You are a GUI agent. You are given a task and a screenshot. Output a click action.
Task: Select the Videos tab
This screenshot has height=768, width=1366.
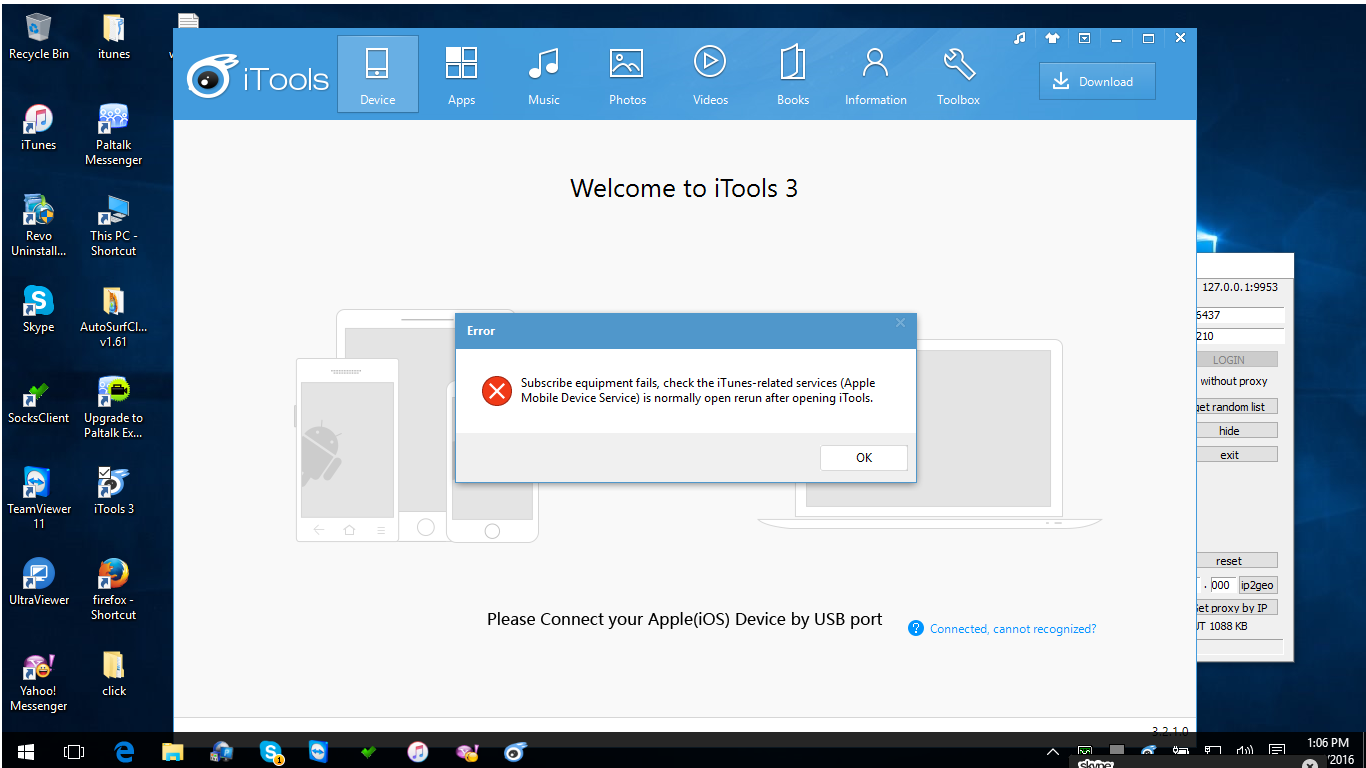[x=710, y=74]
